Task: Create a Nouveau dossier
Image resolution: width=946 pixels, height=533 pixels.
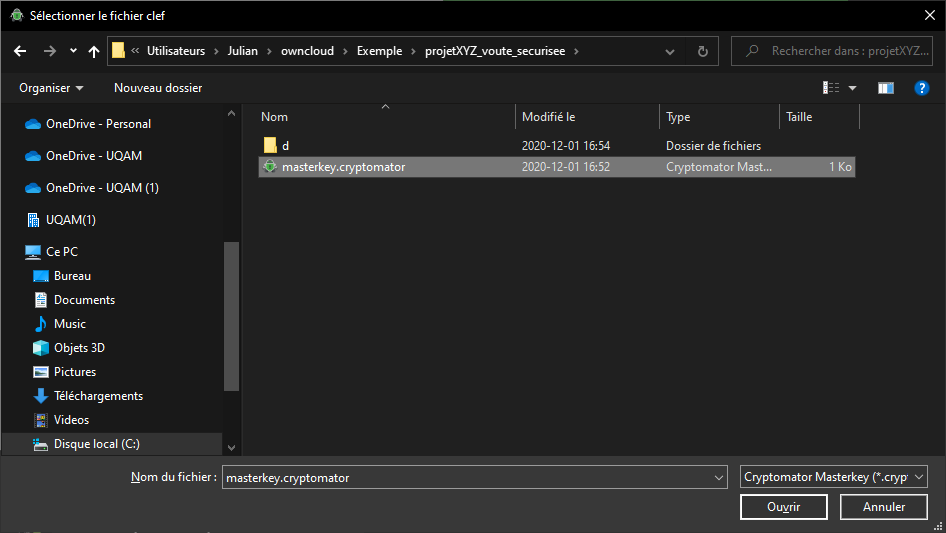Action: click(x=158, y=88)
